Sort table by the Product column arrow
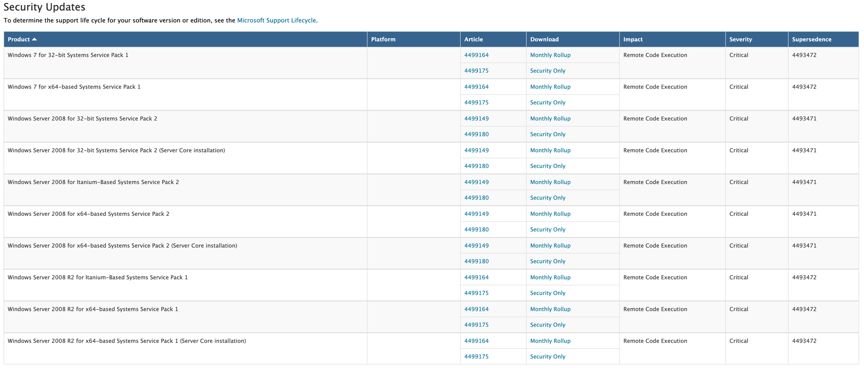Screen dimensions: 864x368 tap(35, 40)
